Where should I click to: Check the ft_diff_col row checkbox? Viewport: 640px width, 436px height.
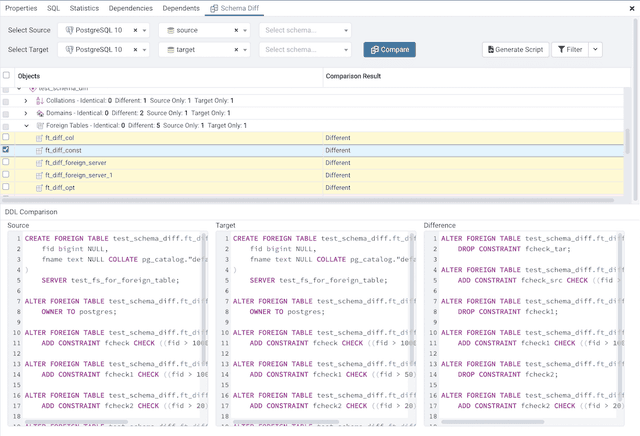[6, 137]
